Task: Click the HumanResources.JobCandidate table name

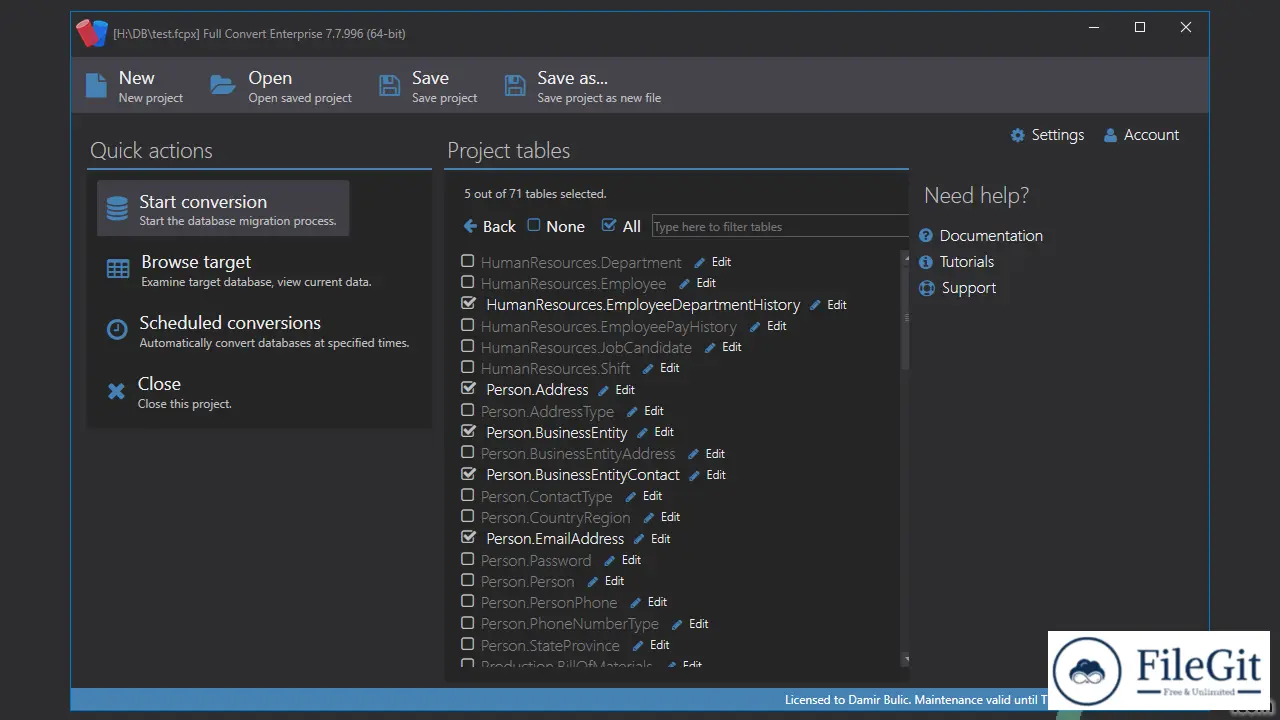Action: (x=586, y=347)
